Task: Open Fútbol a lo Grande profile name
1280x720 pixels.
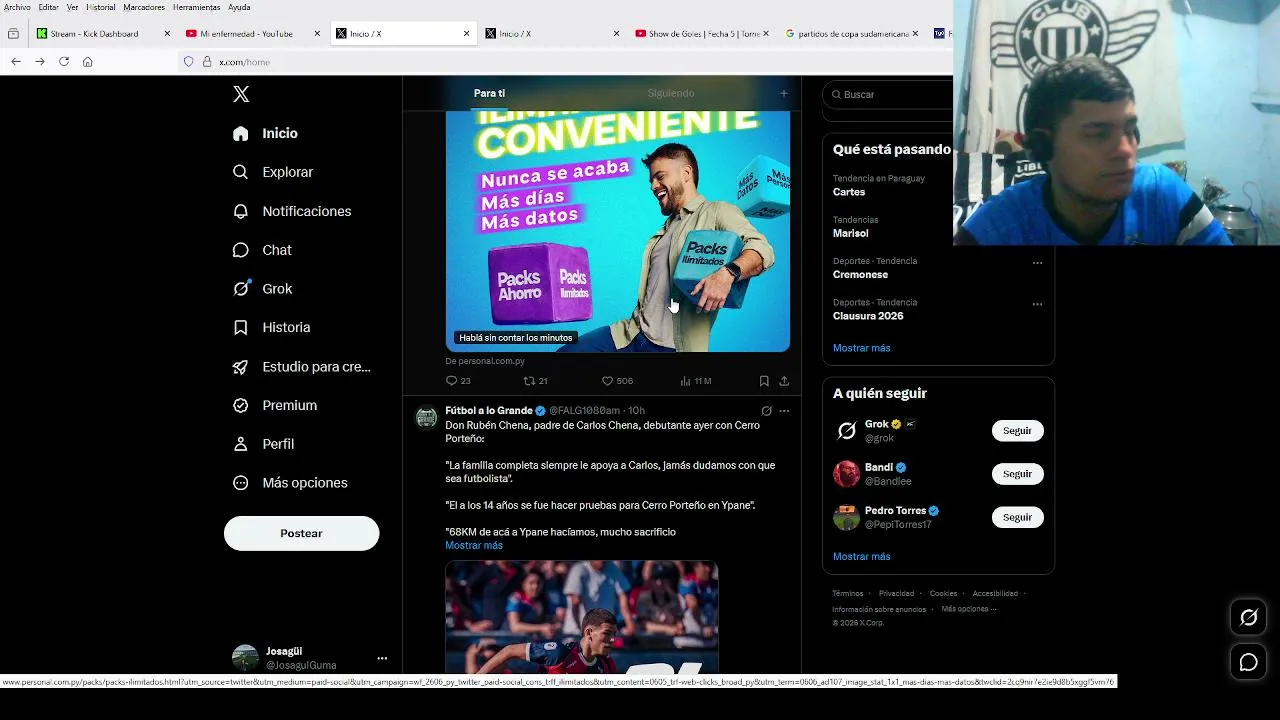Action: coord(488,410)
